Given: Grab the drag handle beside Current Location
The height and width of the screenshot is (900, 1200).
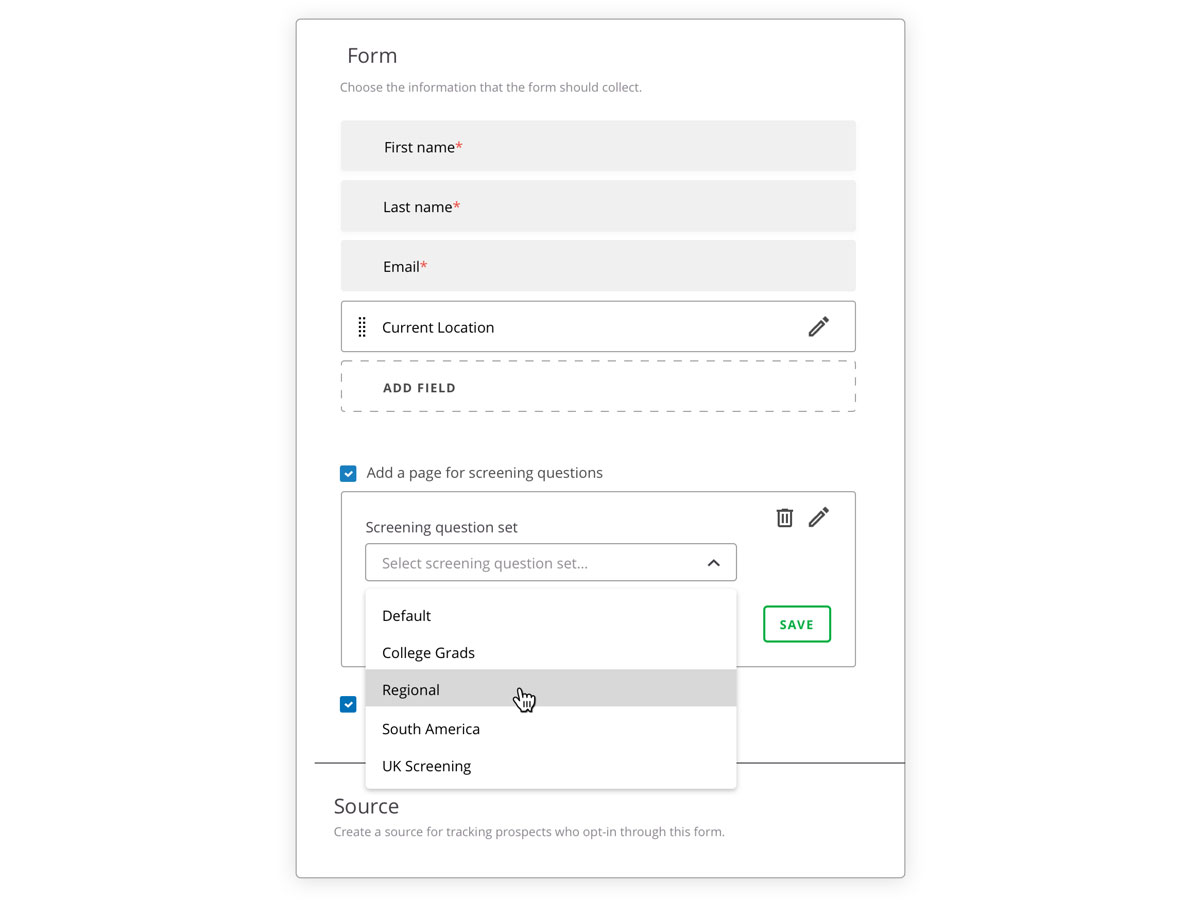Looking at the screenshot, I should click(x=362, y=327).
